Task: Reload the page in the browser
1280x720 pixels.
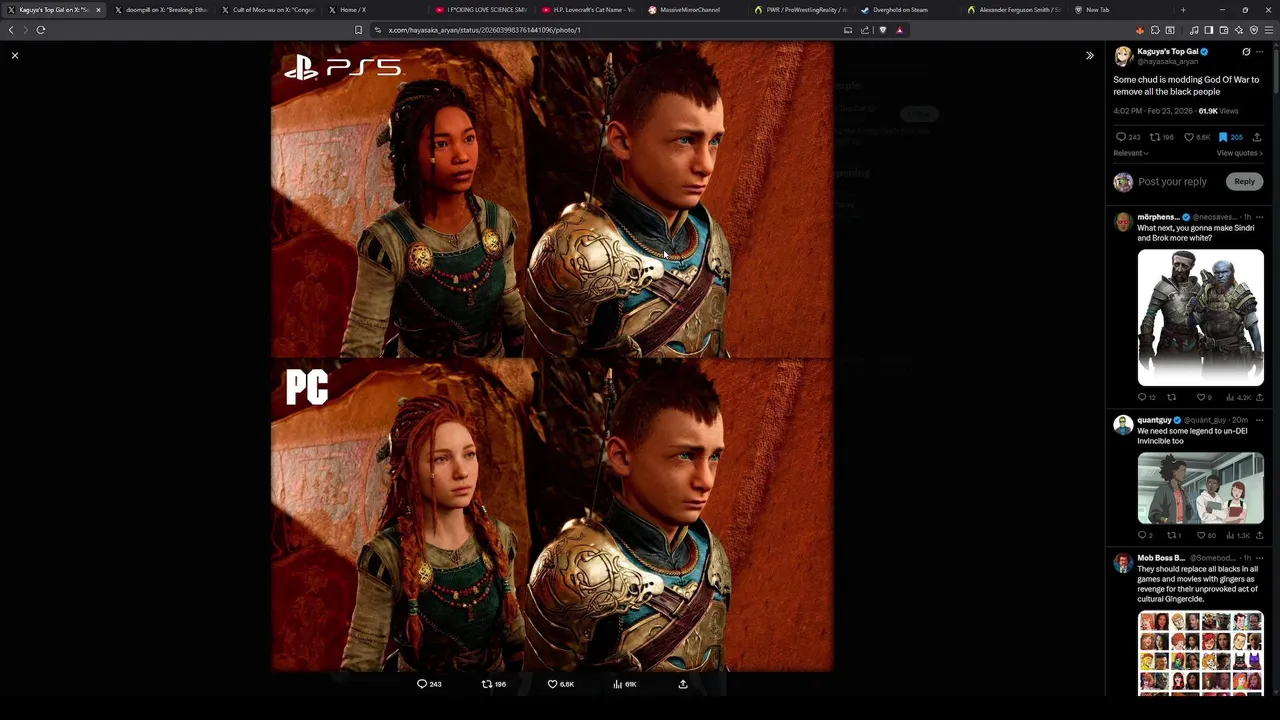Action: pos(41,30)
